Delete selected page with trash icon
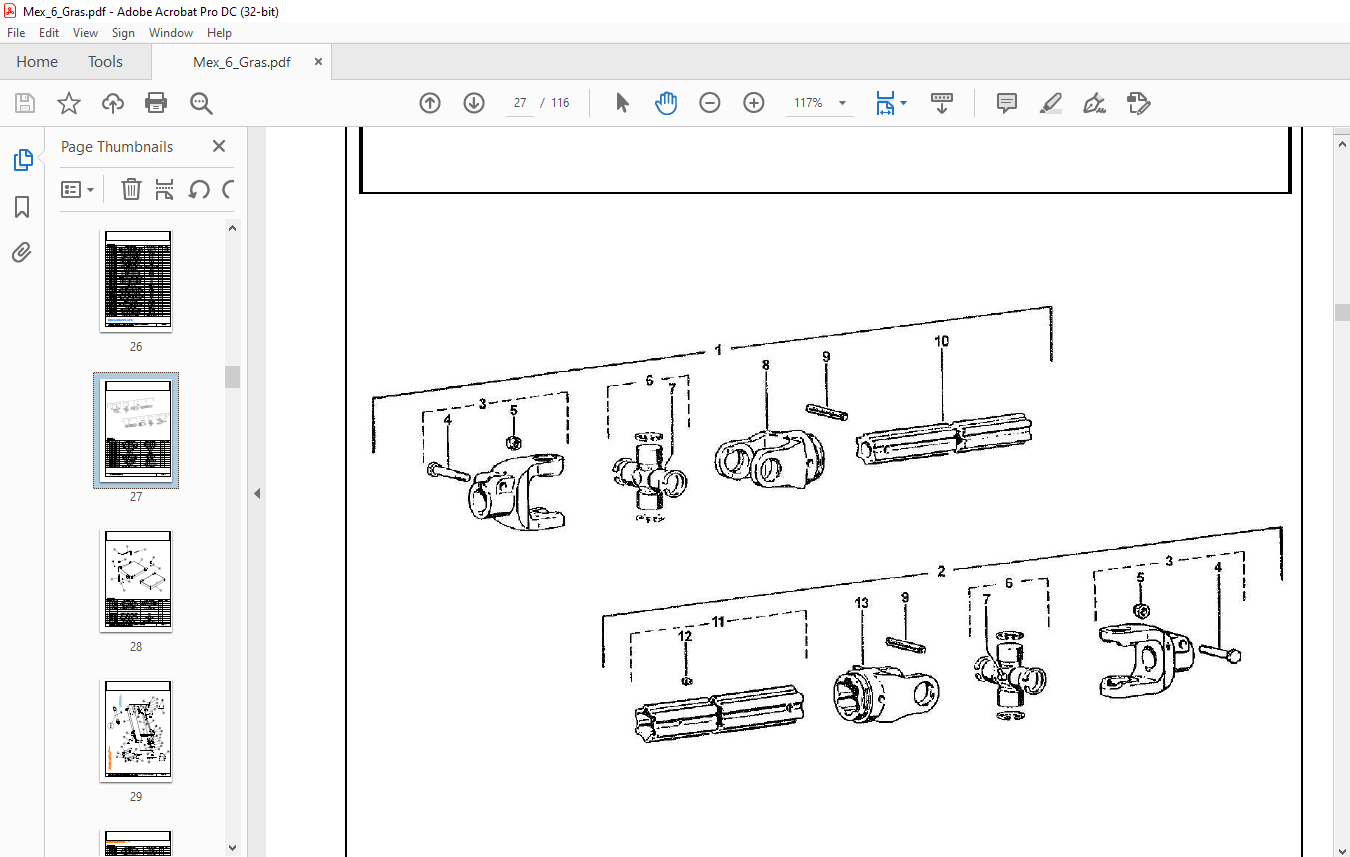 [x=131, y=189]
